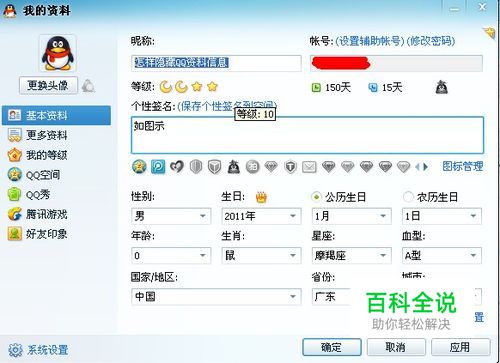The height and width of the screenshot is (363, 500).
Task: Open the 好友印象 section
Action: click(56, 234)
